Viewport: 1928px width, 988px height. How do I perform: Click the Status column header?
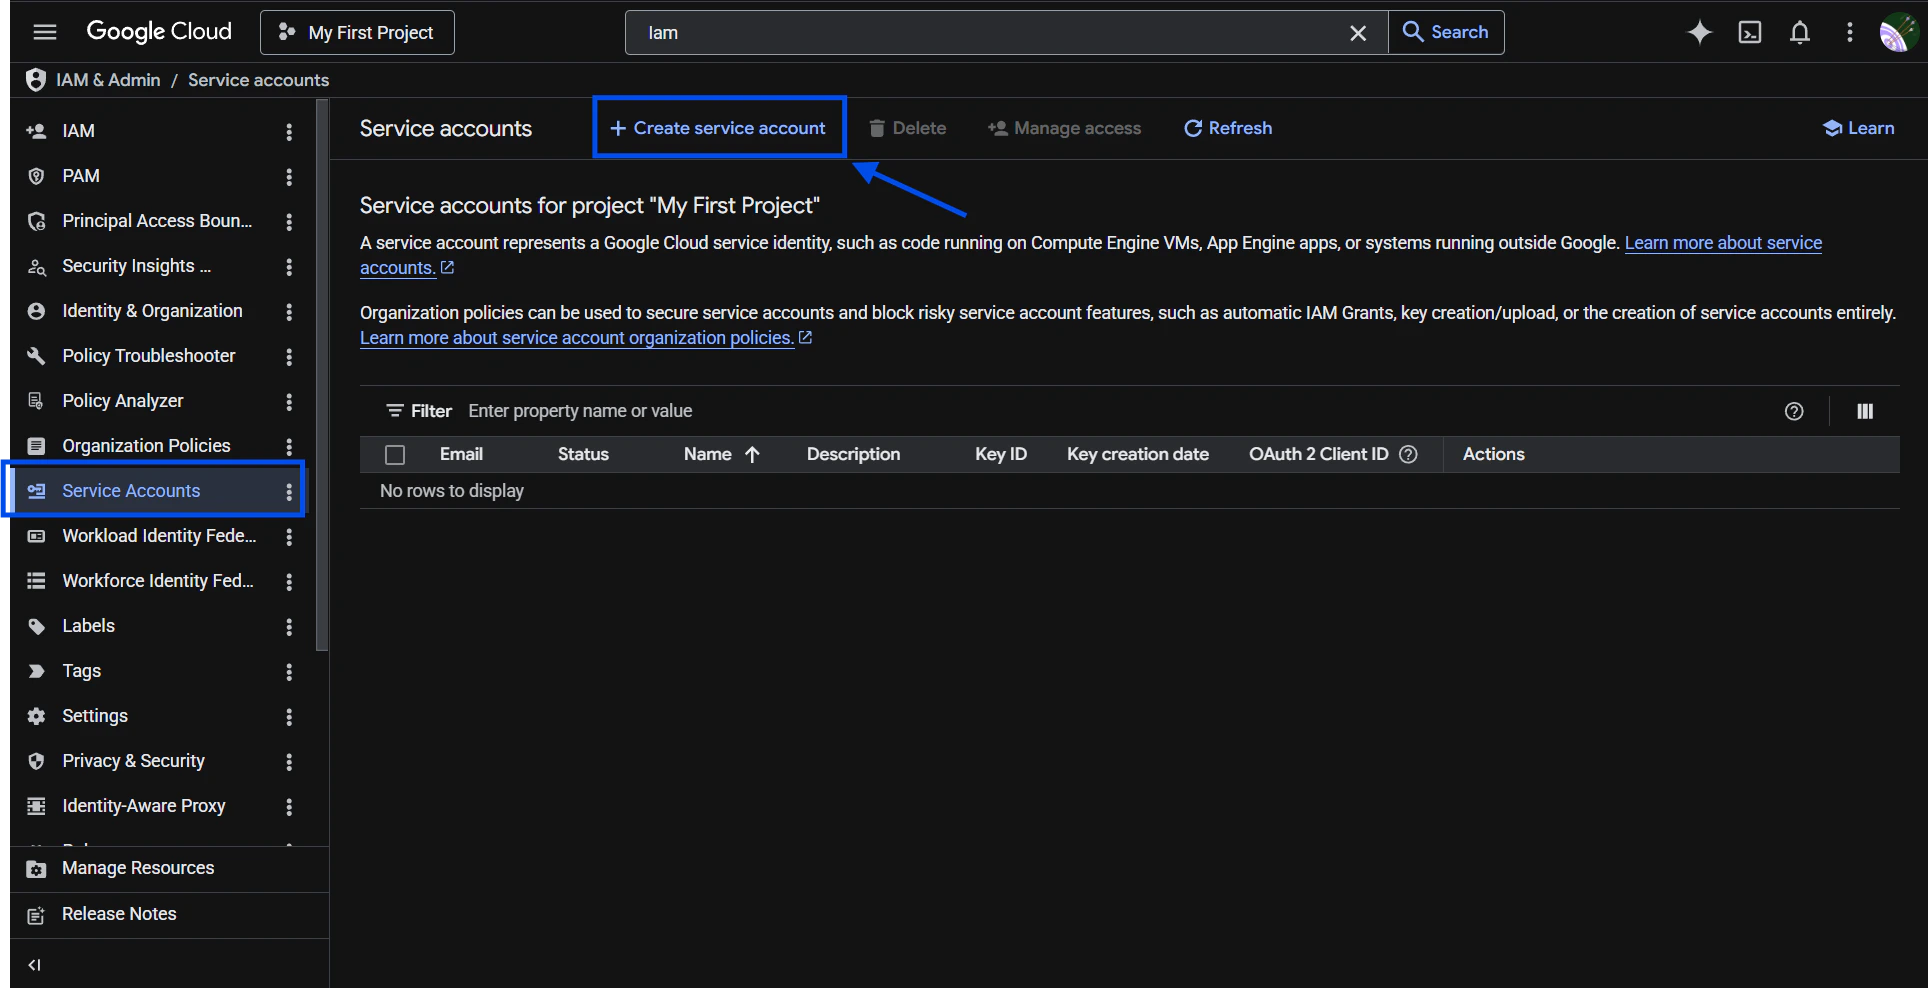point(583,454)
